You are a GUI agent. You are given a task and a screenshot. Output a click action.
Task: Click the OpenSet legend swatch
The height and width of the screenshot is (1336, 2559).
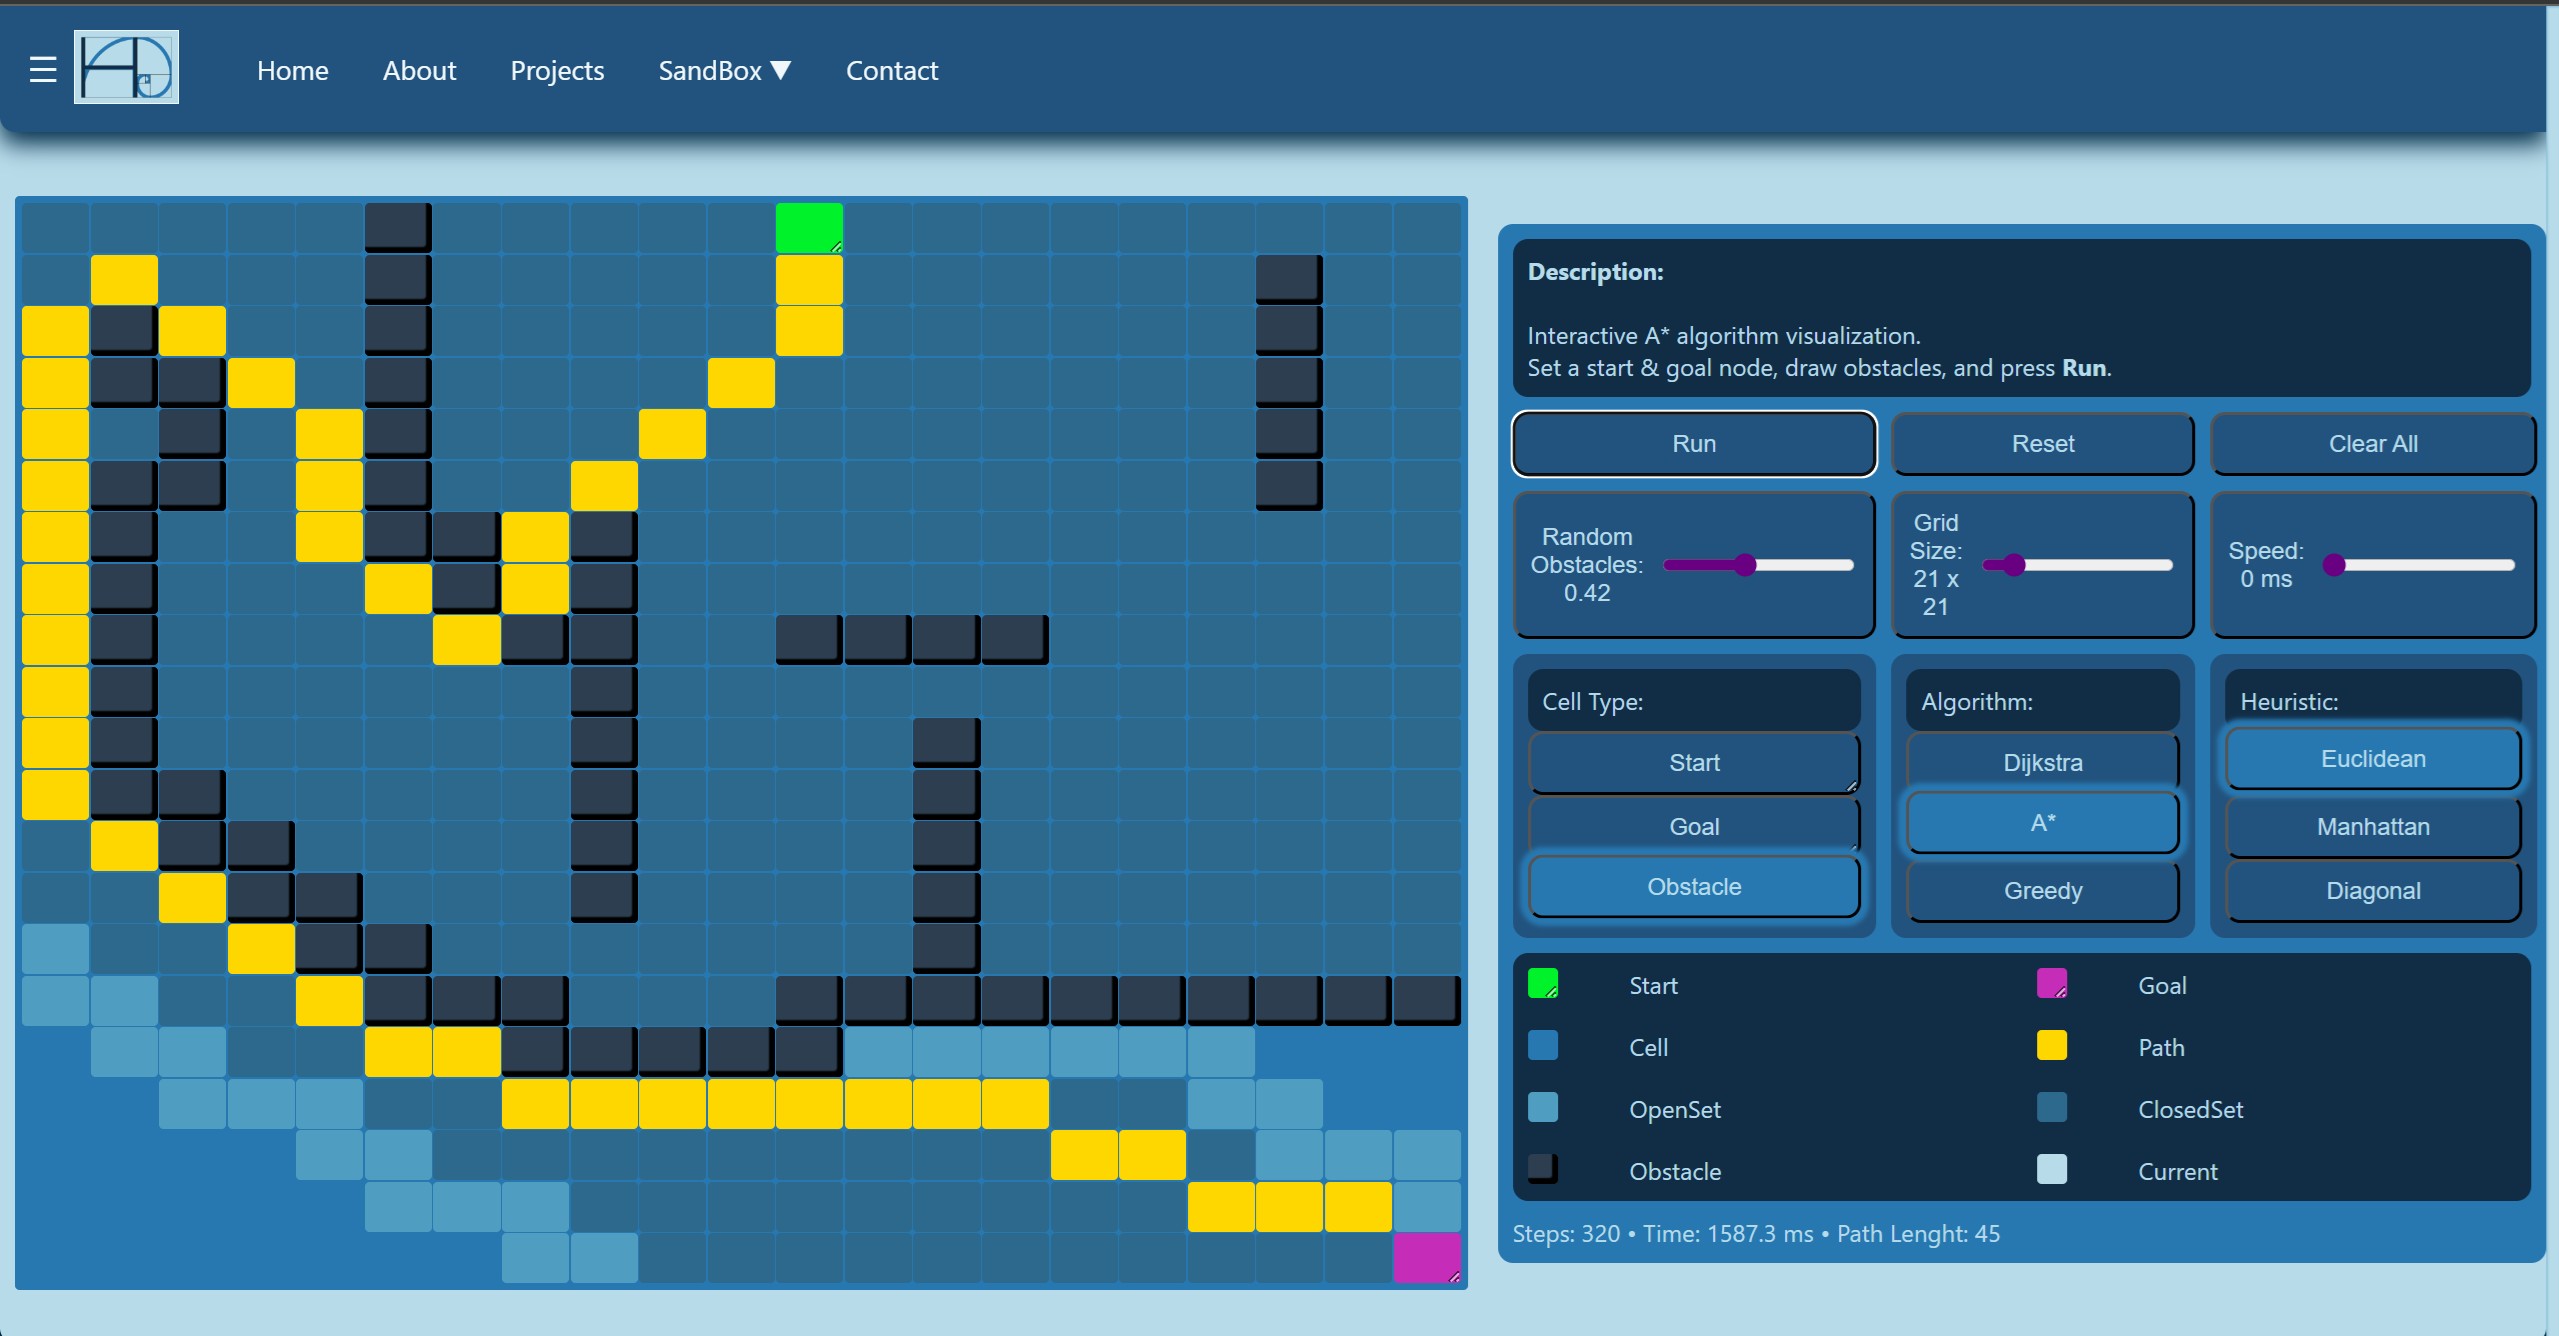click(1542, 1108)
